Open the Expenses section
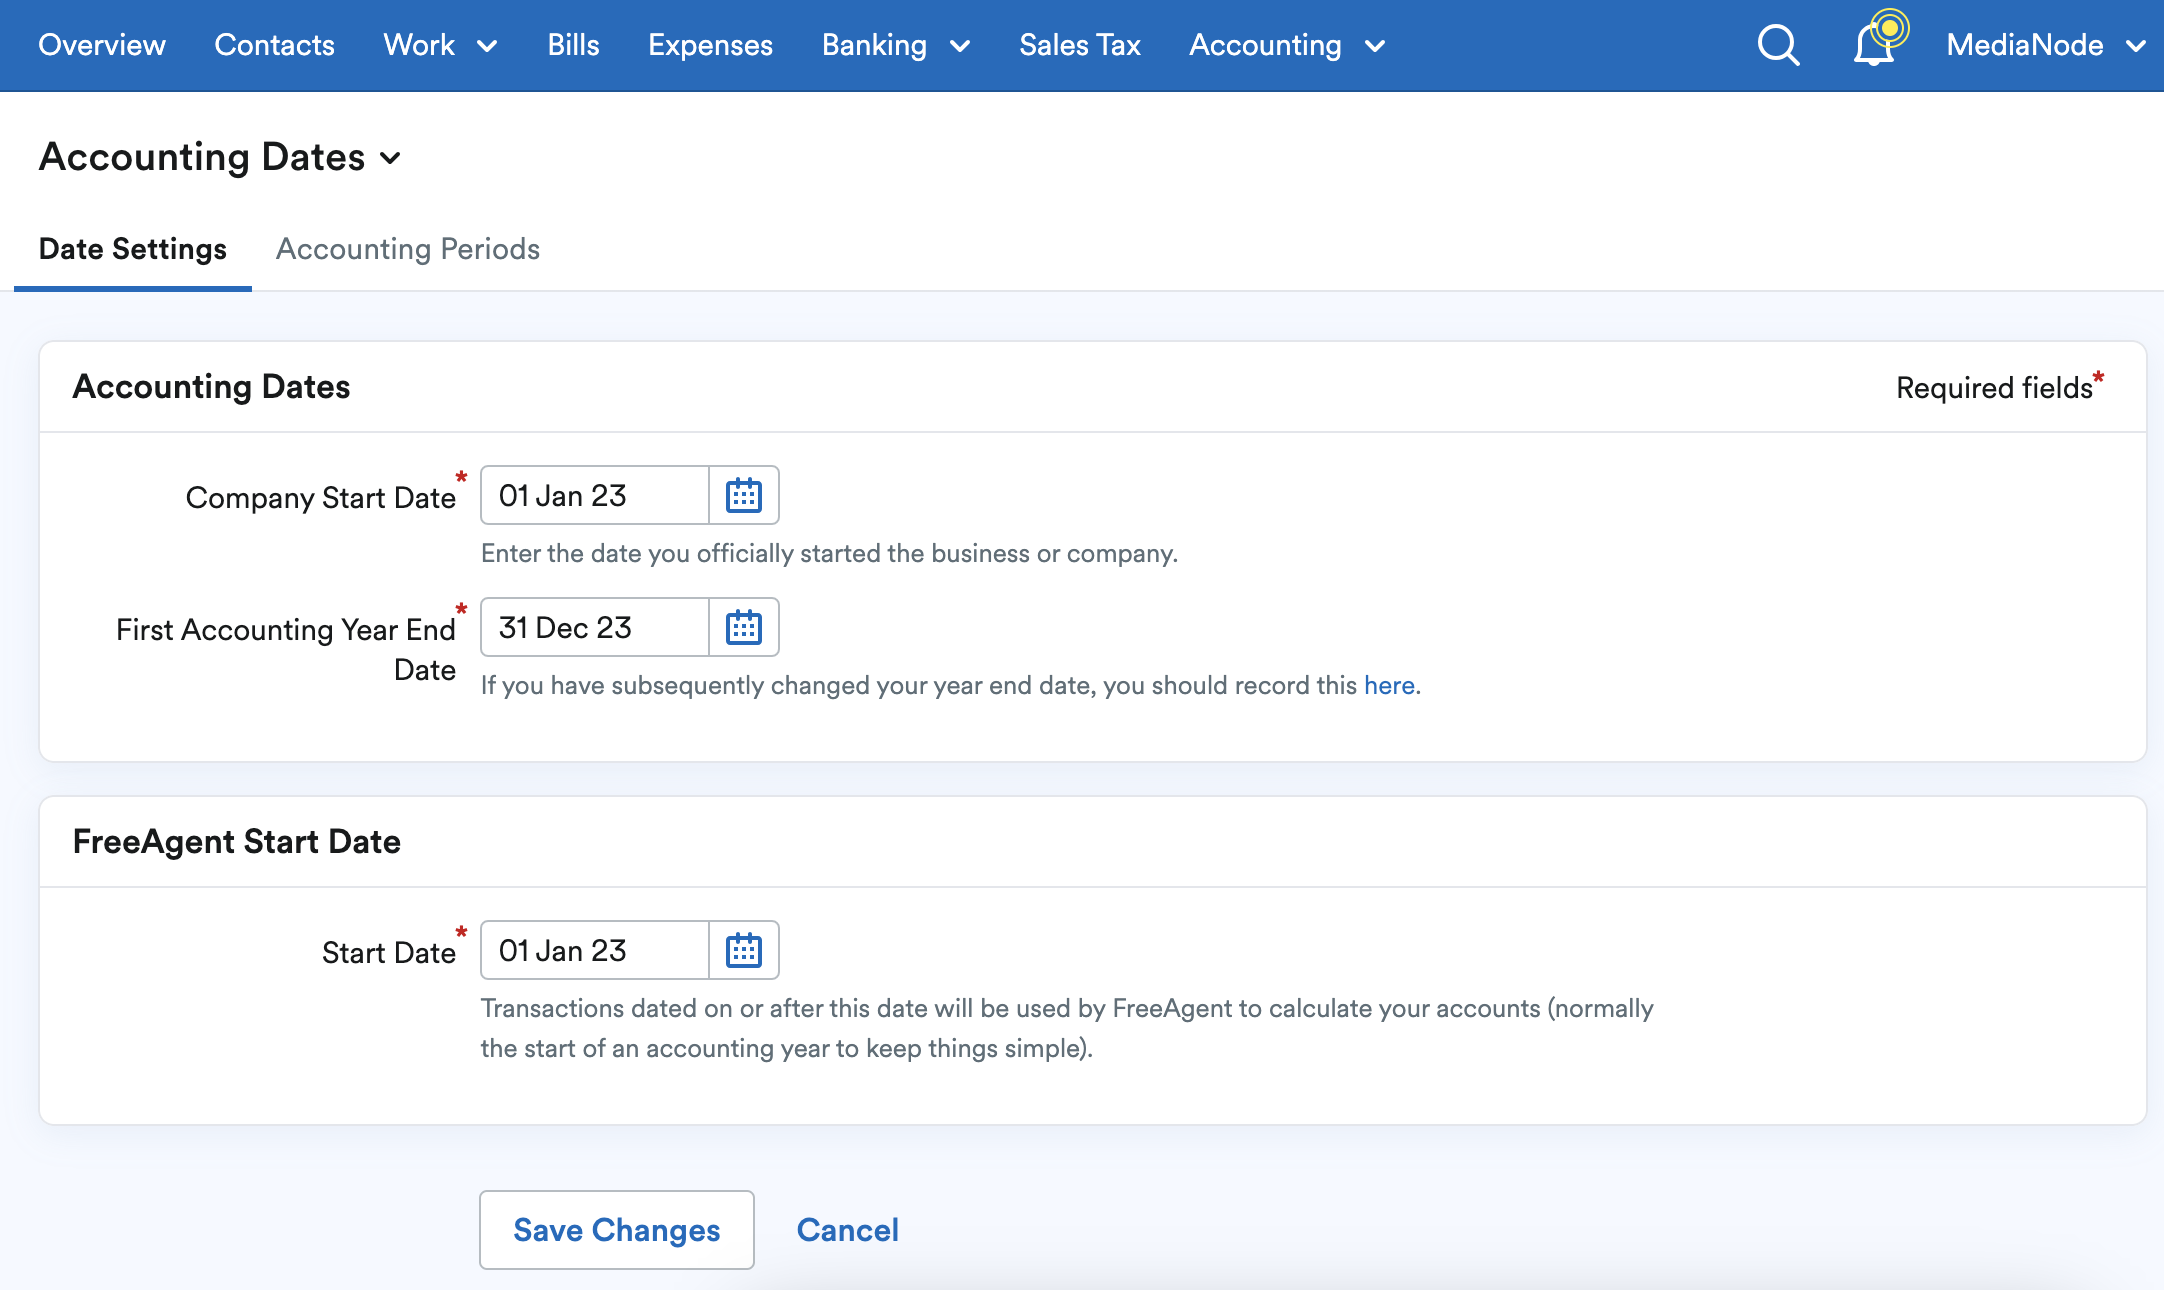The image size is (2164, 1290). tap(710, 45)
